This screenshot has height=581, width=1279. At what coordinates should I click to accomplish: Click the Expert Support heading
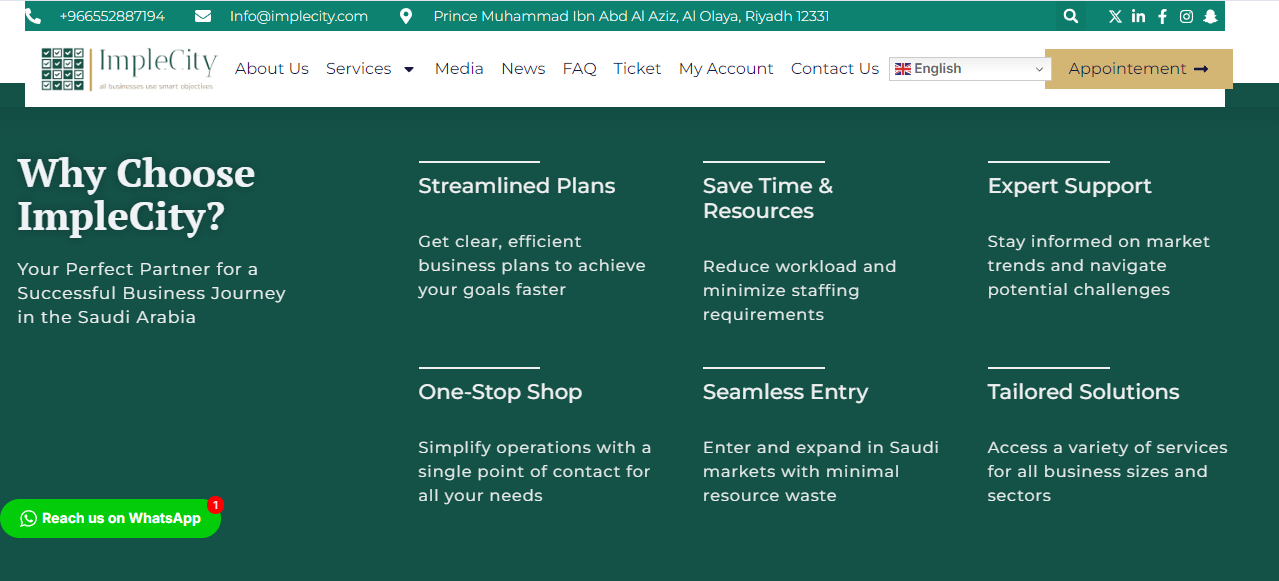tap(1069, 186)
